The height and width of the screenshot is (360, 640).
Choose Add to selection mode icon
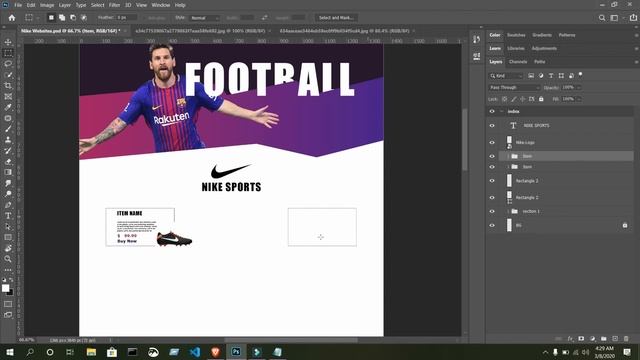click(x=62, y=18)
